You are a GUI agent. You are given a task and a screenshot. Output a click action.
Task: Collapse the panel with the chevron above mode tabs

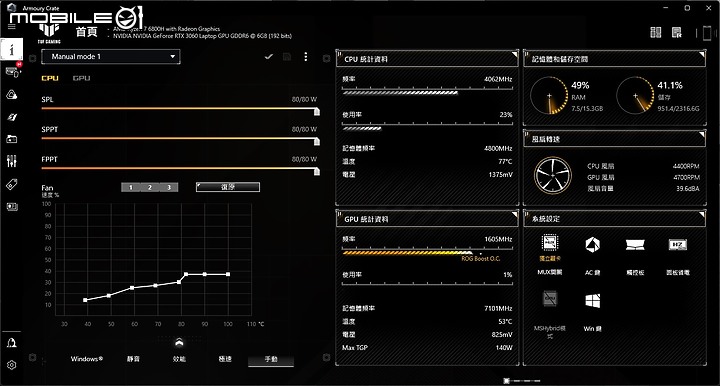click(179, 342)
